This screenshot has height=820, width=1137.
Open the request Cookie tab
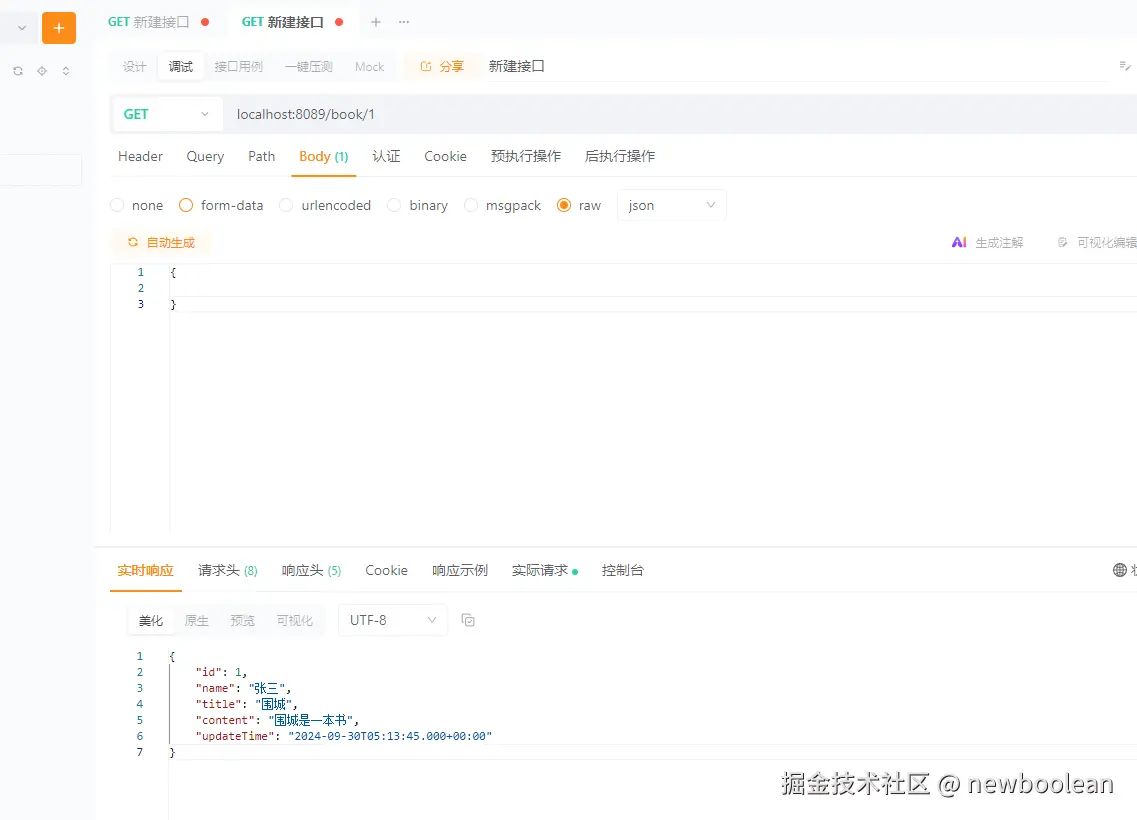[x=445, y=156]
